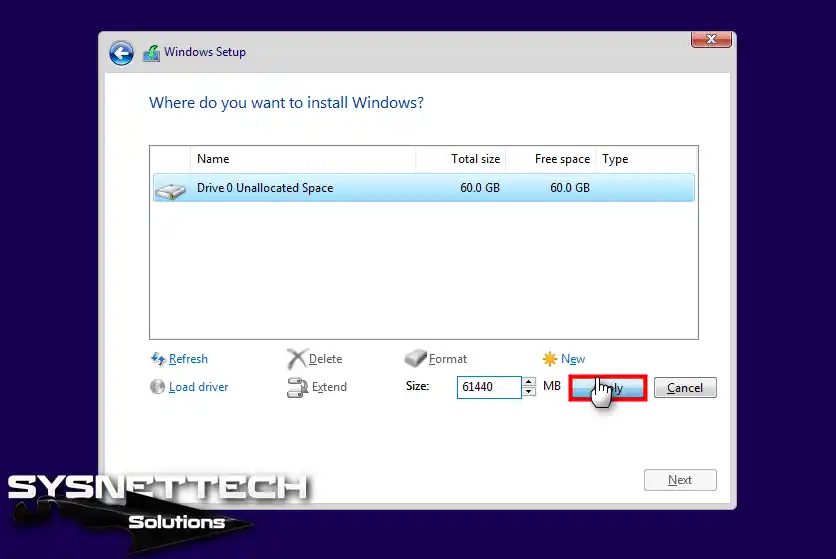Decrease partition size with down spinner arrow

point(528,392)
